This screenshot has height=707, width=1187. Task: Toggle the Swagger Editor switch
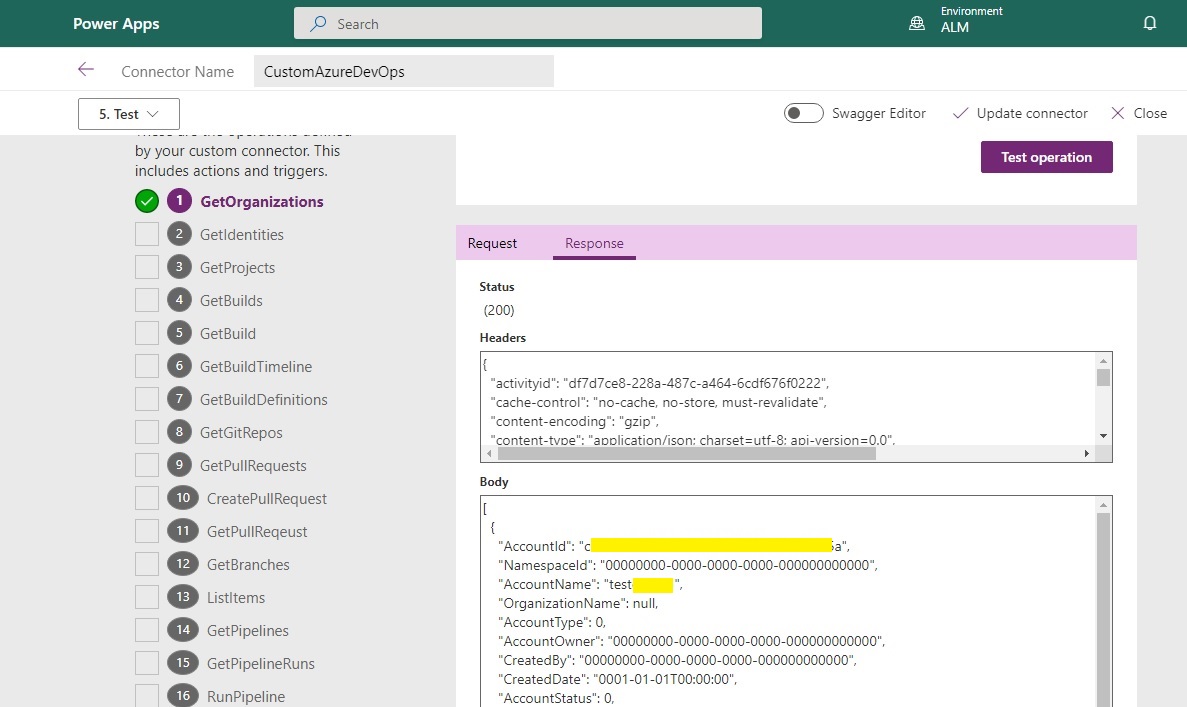click(803, 113)
